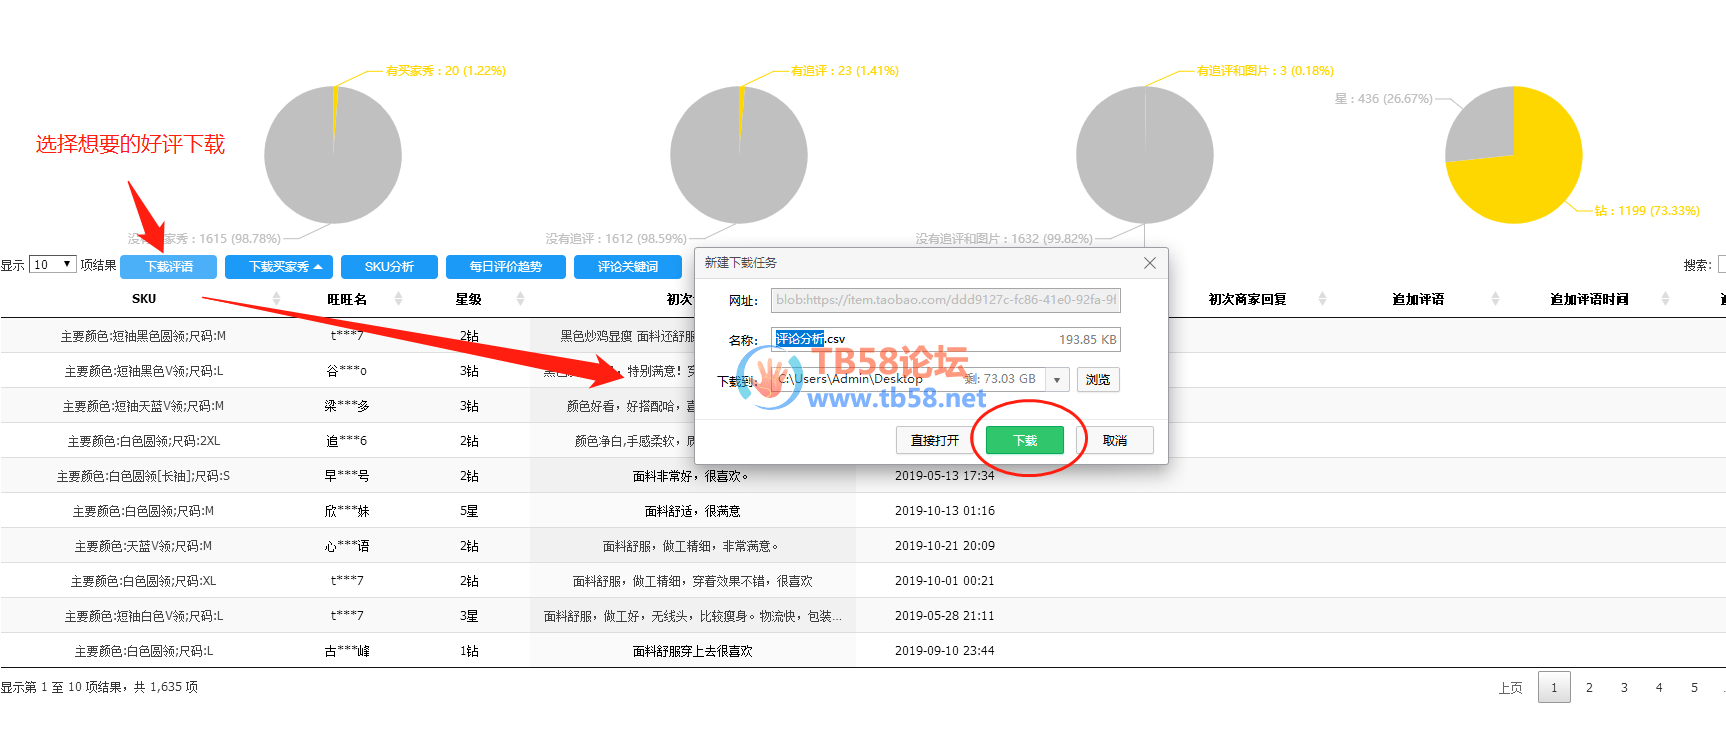
Task: Click the green 下载 button in dialog
Action: 1024,440
